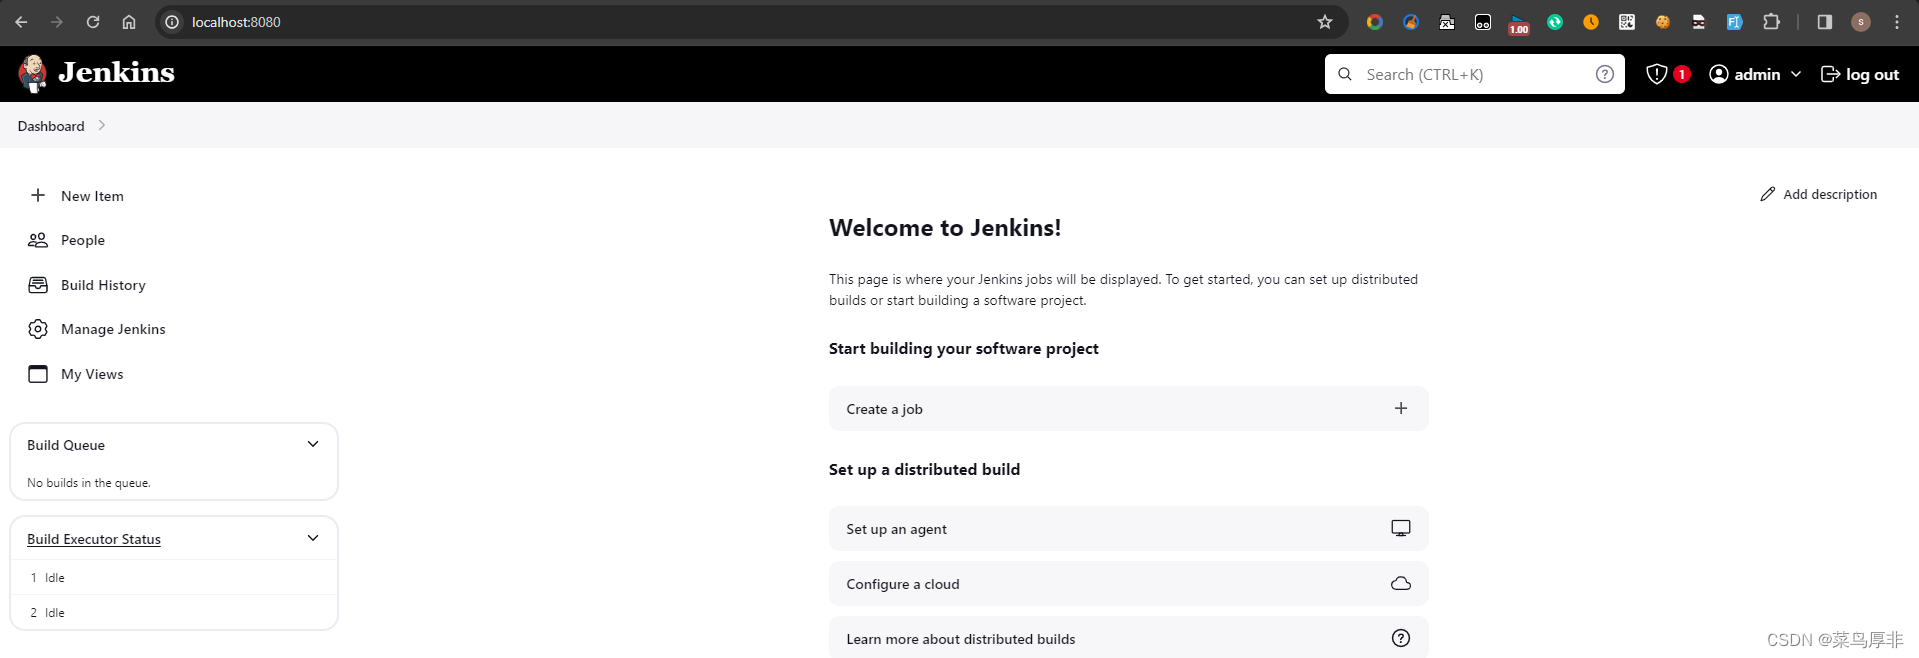
Task: Click the orange clock extension icon
Action: coord(1591,22)
